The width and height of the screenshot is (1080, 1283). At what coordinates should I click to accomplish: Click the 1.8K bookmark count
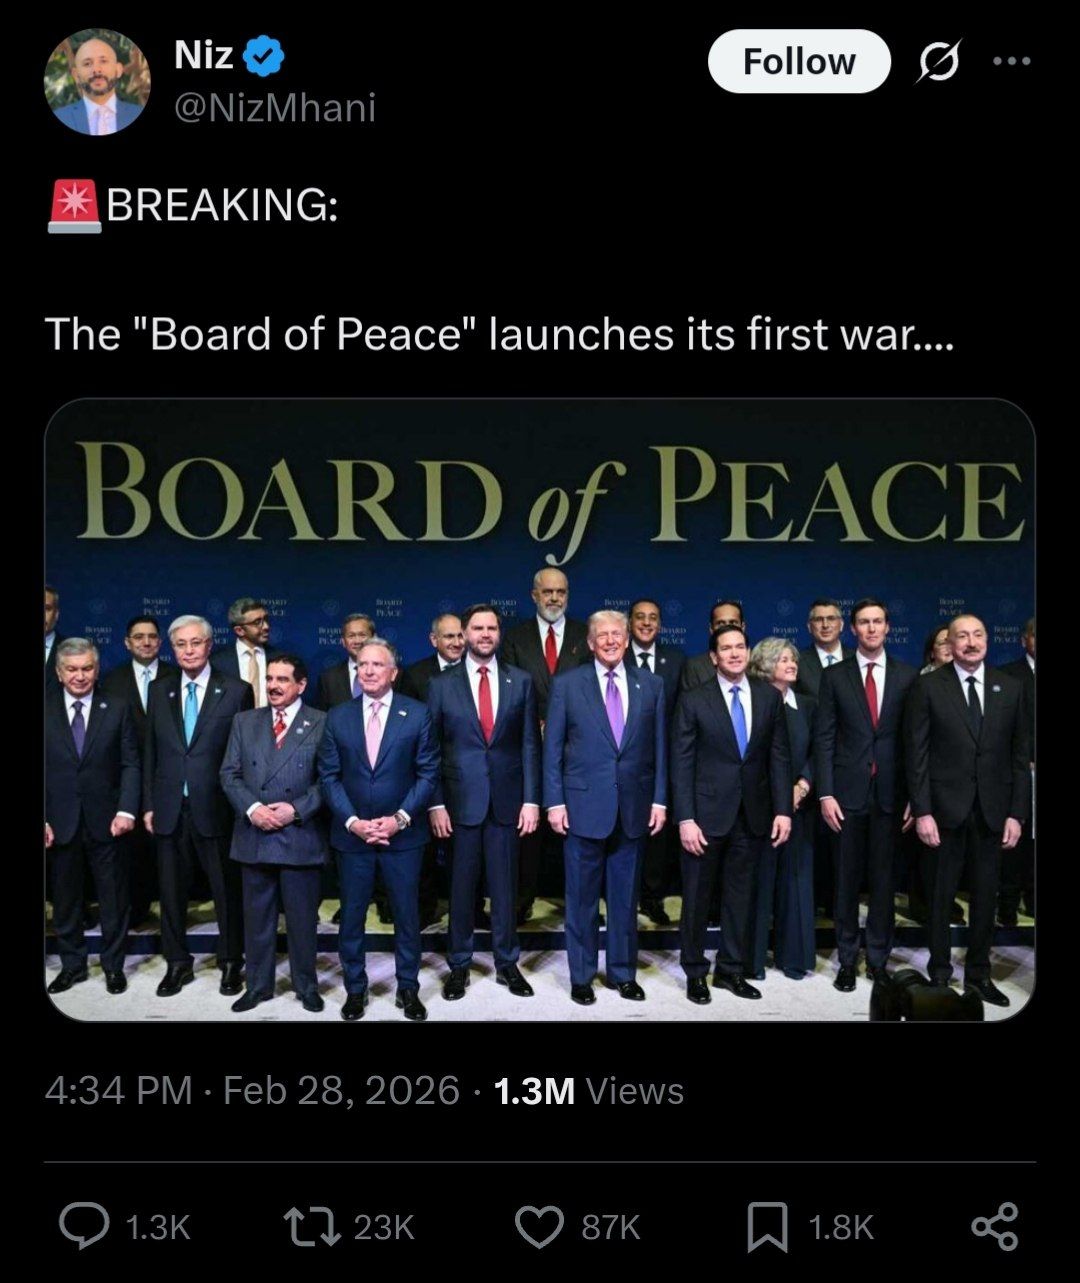tap(840, 1227)
